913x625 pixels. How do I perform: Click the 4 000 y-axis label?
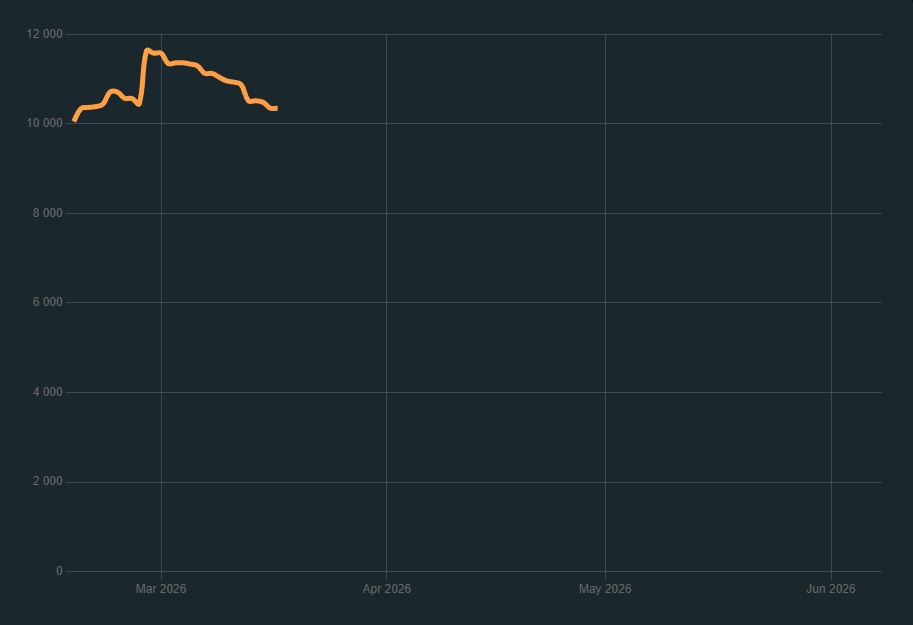pyautogui.click(x=47, y=392)
